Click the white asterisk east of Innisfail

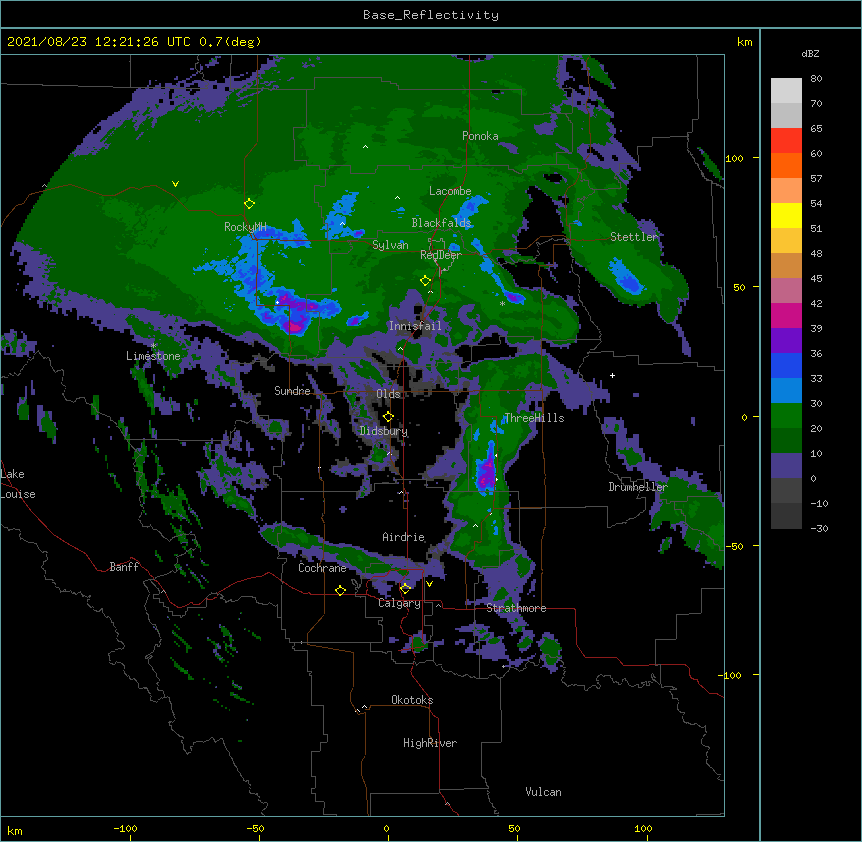(502, 303)
